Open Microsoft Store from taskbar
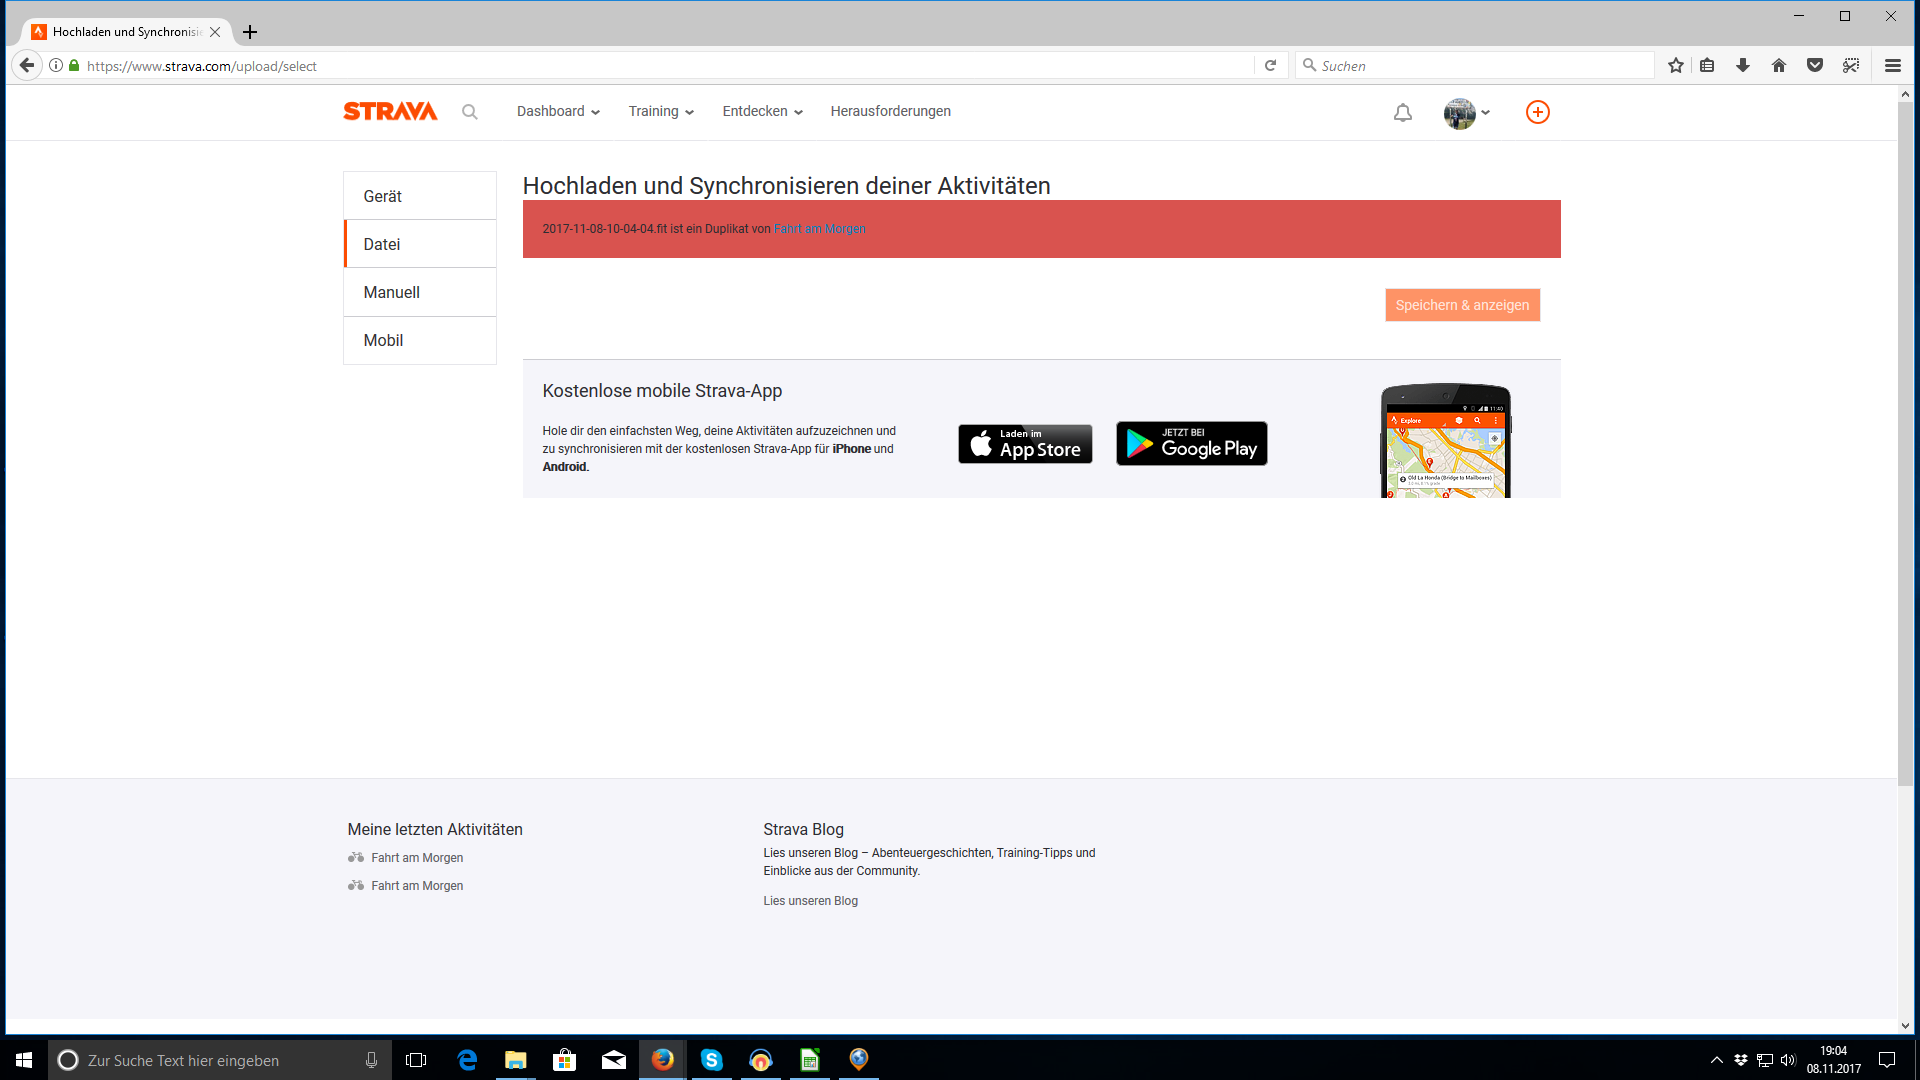 (x=564, y=1060)
